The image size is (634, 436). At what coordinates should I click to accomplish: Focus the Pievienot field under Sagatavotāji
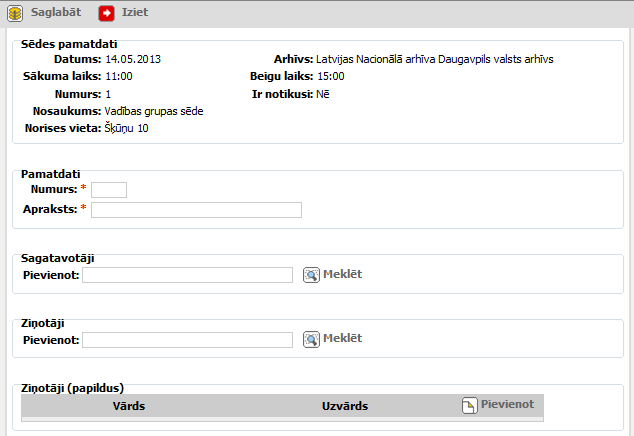pos(187,275)
